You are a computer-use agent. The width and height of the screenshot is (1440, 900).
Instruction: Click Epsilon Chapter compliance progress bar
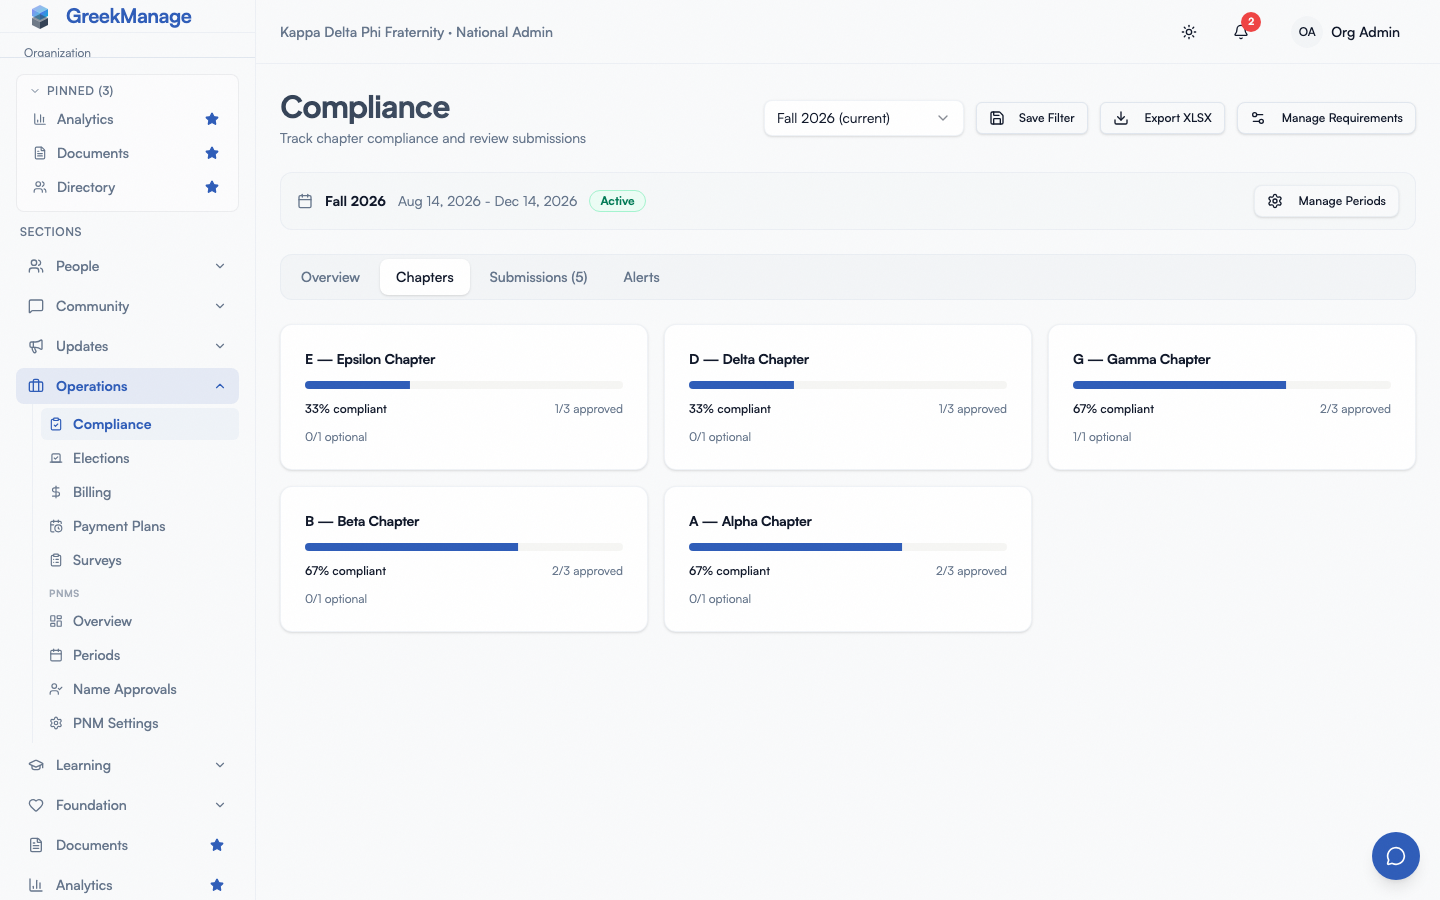464,385
